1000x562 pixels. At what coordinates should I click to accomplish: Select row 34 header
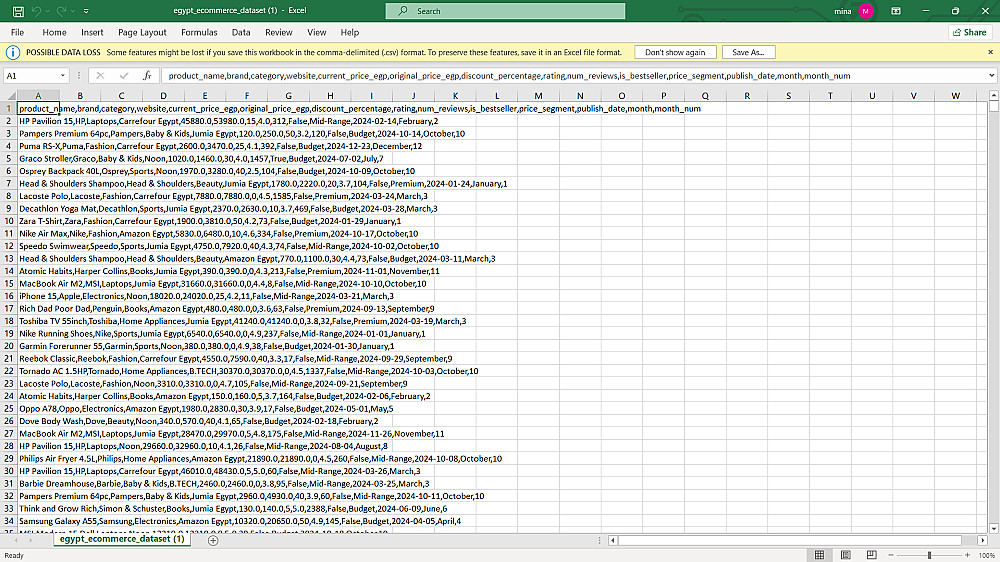click(x=9, y=521)
